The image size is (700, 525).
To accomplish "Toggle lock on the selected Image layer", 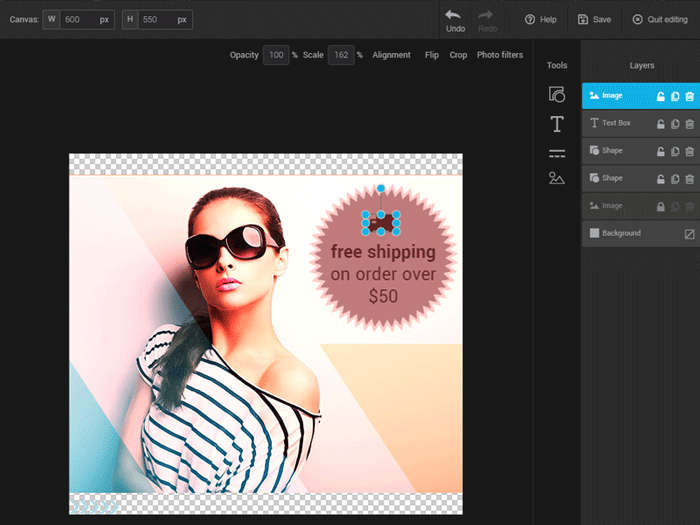I will click(x=660, y=96).
